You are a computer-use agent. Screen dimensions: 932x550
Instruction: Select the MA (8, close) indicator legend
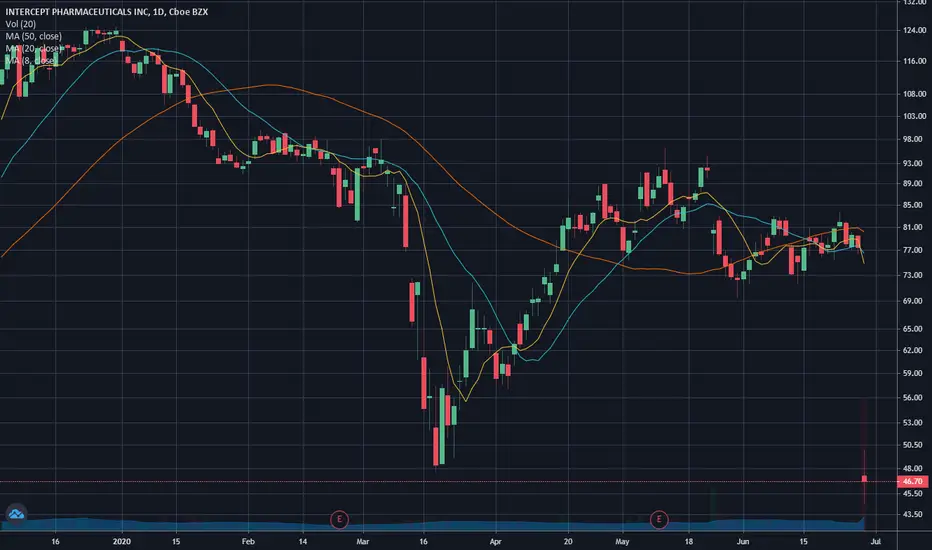click(x=31, y=61)
